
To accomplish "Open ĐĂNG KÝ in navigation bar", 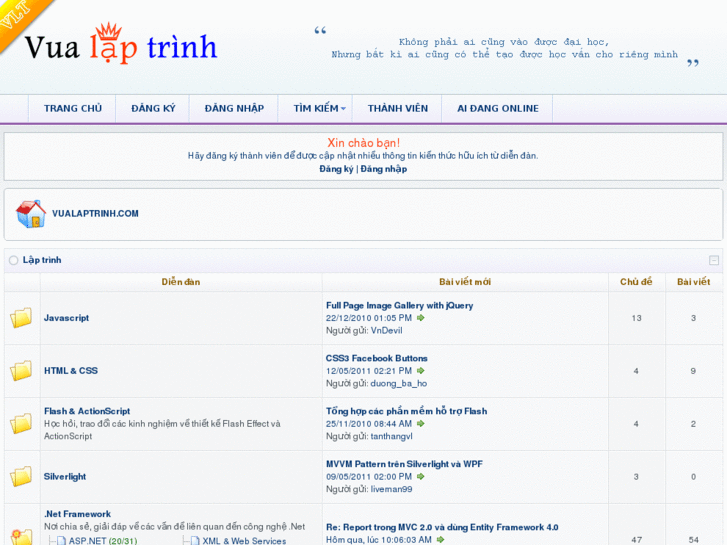I will (x=153, y=109).
